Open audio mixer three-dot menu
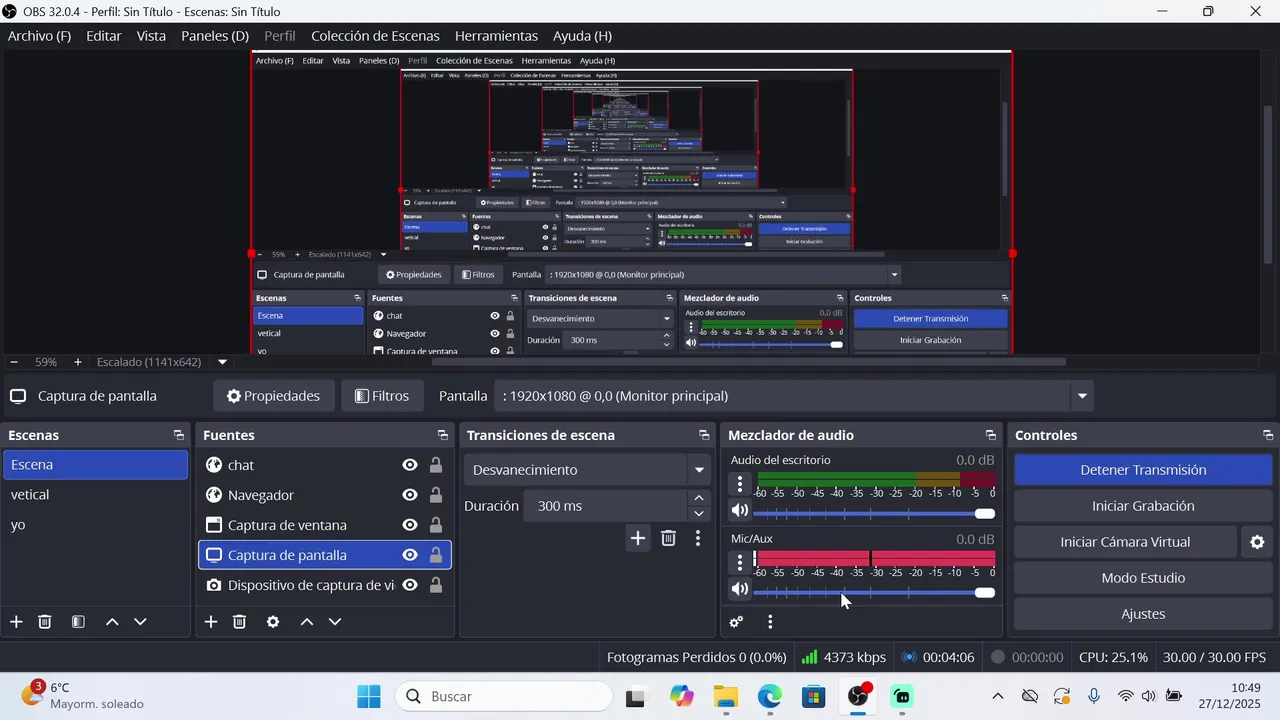The image size is (1280, 720). coord(770,622)
